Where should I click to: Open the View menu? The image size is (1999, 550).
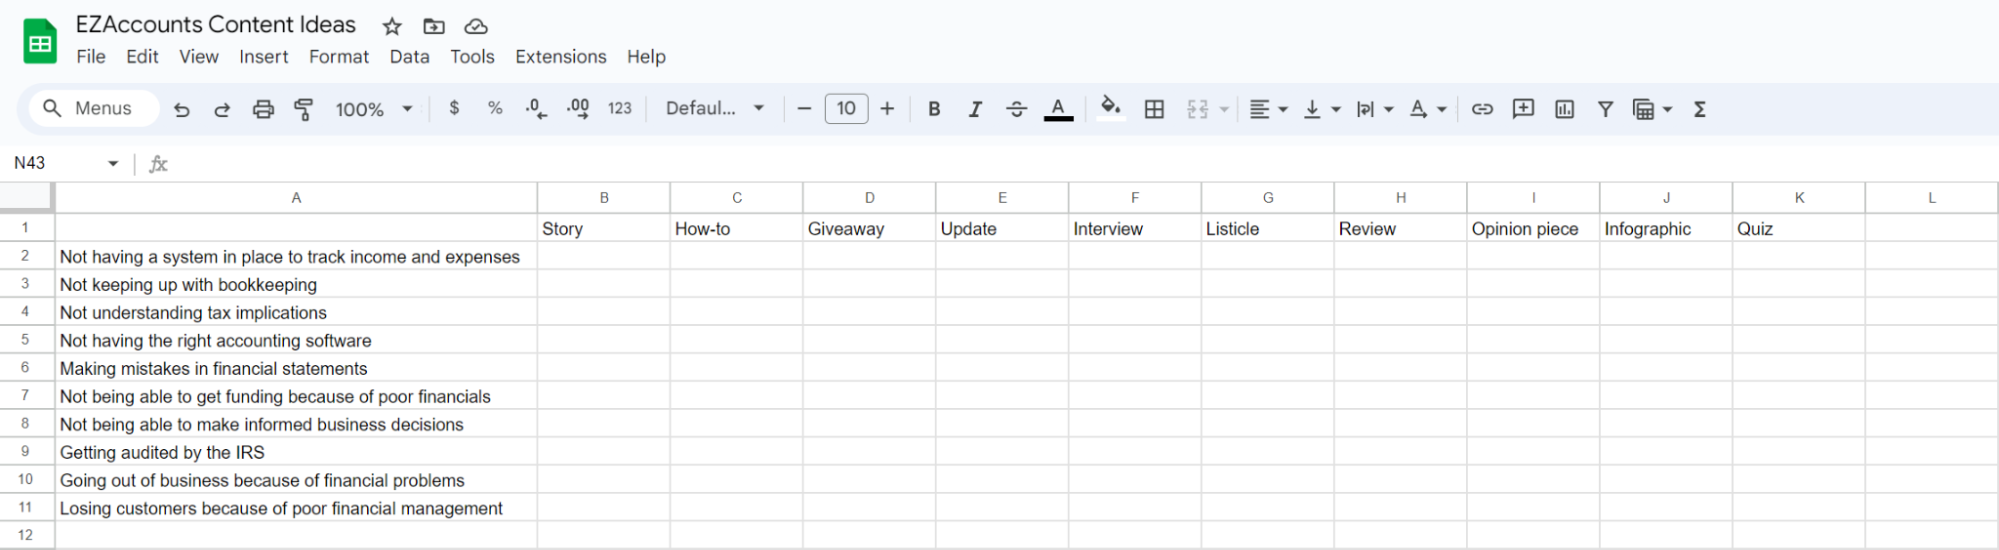[x=199, y=57]
